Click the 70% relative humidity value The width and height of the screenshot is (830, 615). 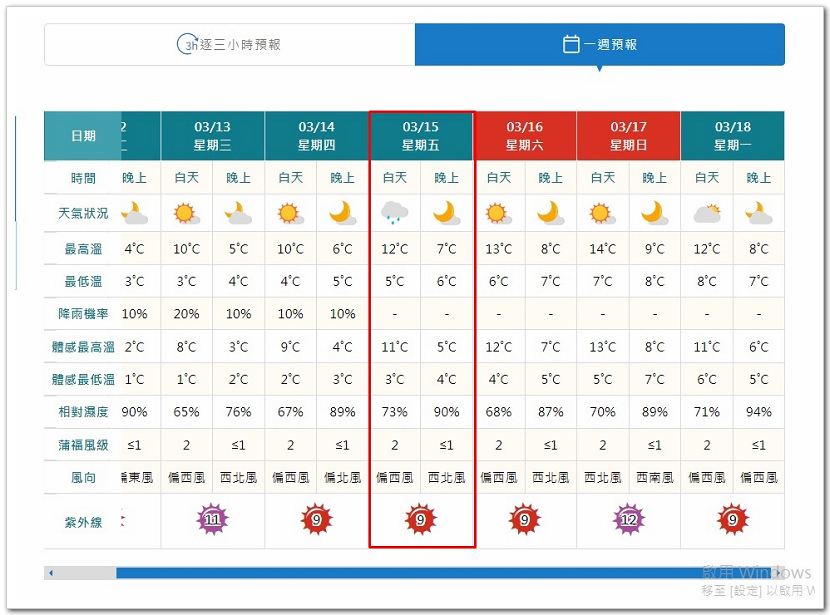pos(602,412)
